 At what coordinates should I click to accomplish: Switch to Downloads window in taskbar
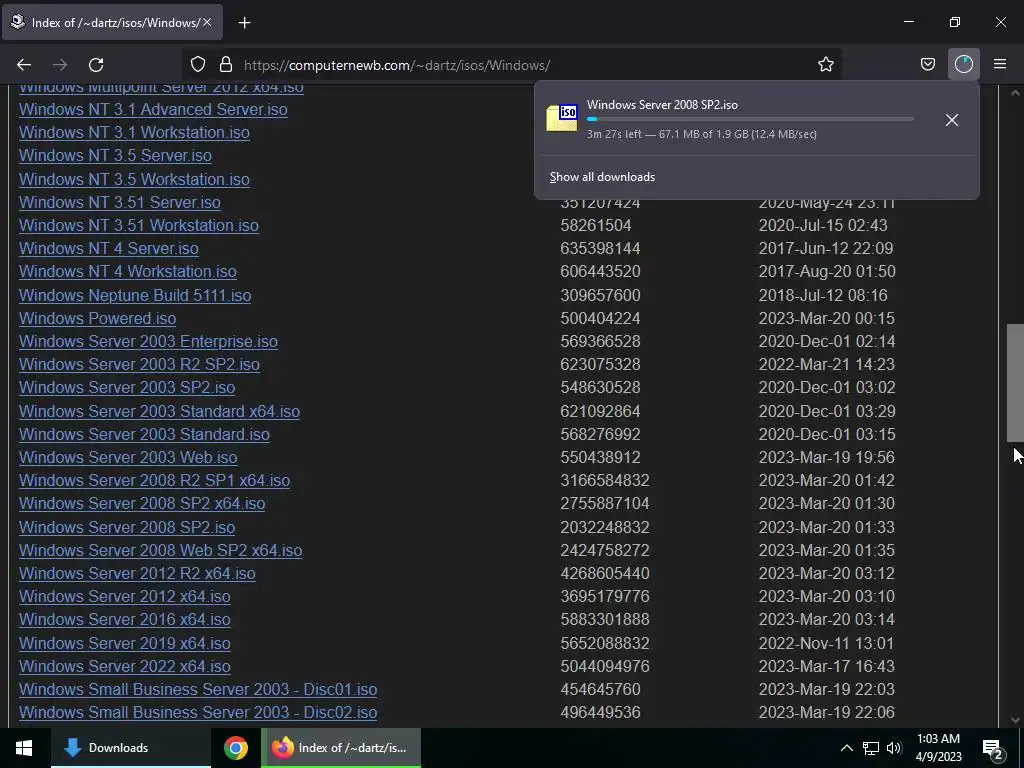pyautogui.click(x=131, y=748)
